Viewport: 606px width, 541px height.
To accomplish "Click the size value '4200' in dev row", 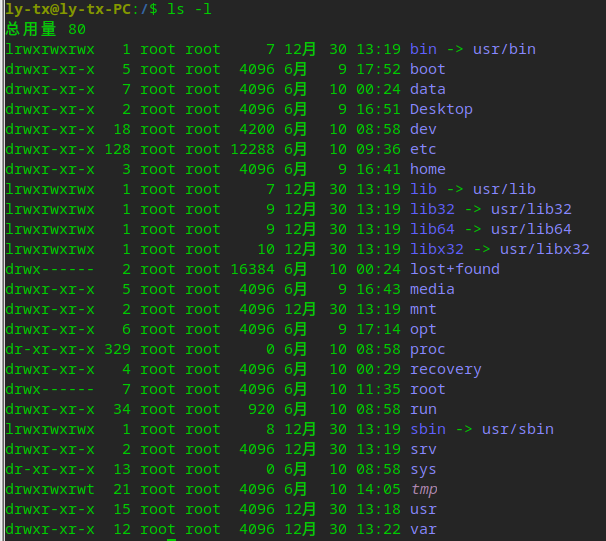I will pyautogui.click(x=257, y=129).
